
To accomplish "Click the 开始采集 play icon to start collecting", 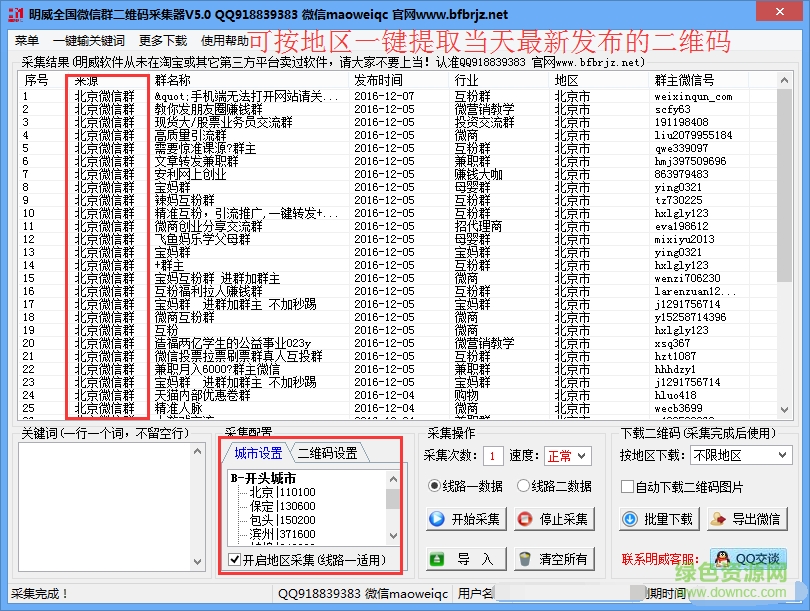I will pos(438,518).
